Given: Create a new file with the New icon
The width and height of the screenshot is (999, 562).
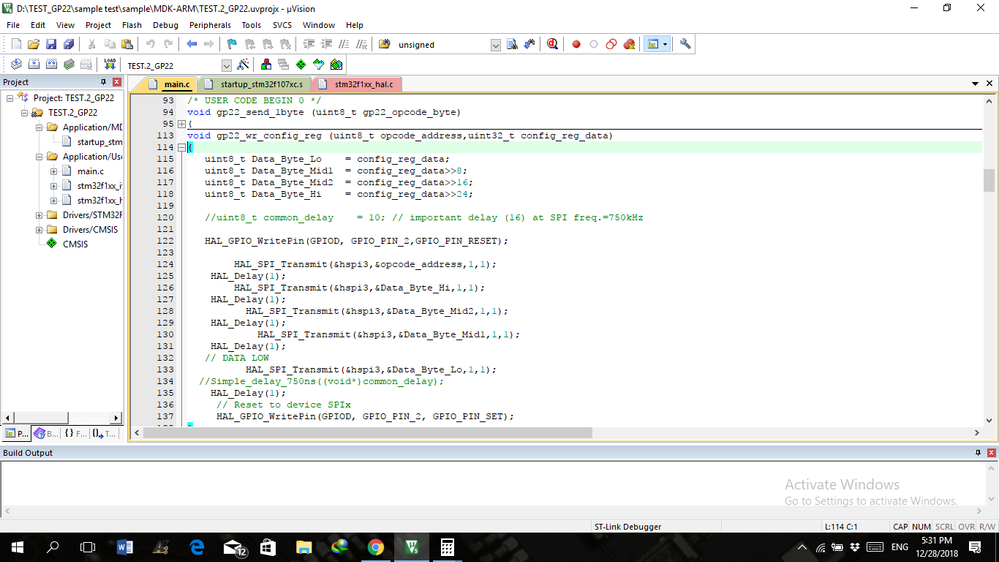Looking at the screenshot, I should click(x=16, y=44).
